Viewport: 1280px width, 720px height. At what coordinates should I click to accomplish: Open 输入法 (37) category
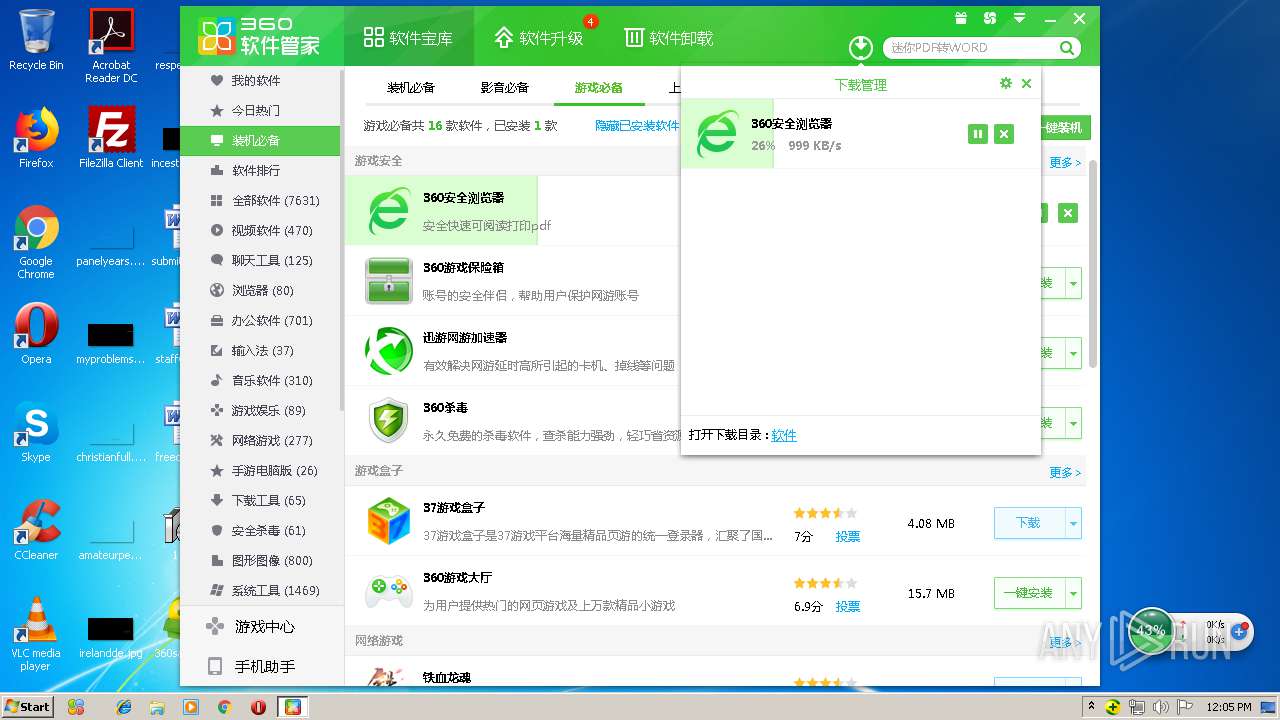point(260,351)
